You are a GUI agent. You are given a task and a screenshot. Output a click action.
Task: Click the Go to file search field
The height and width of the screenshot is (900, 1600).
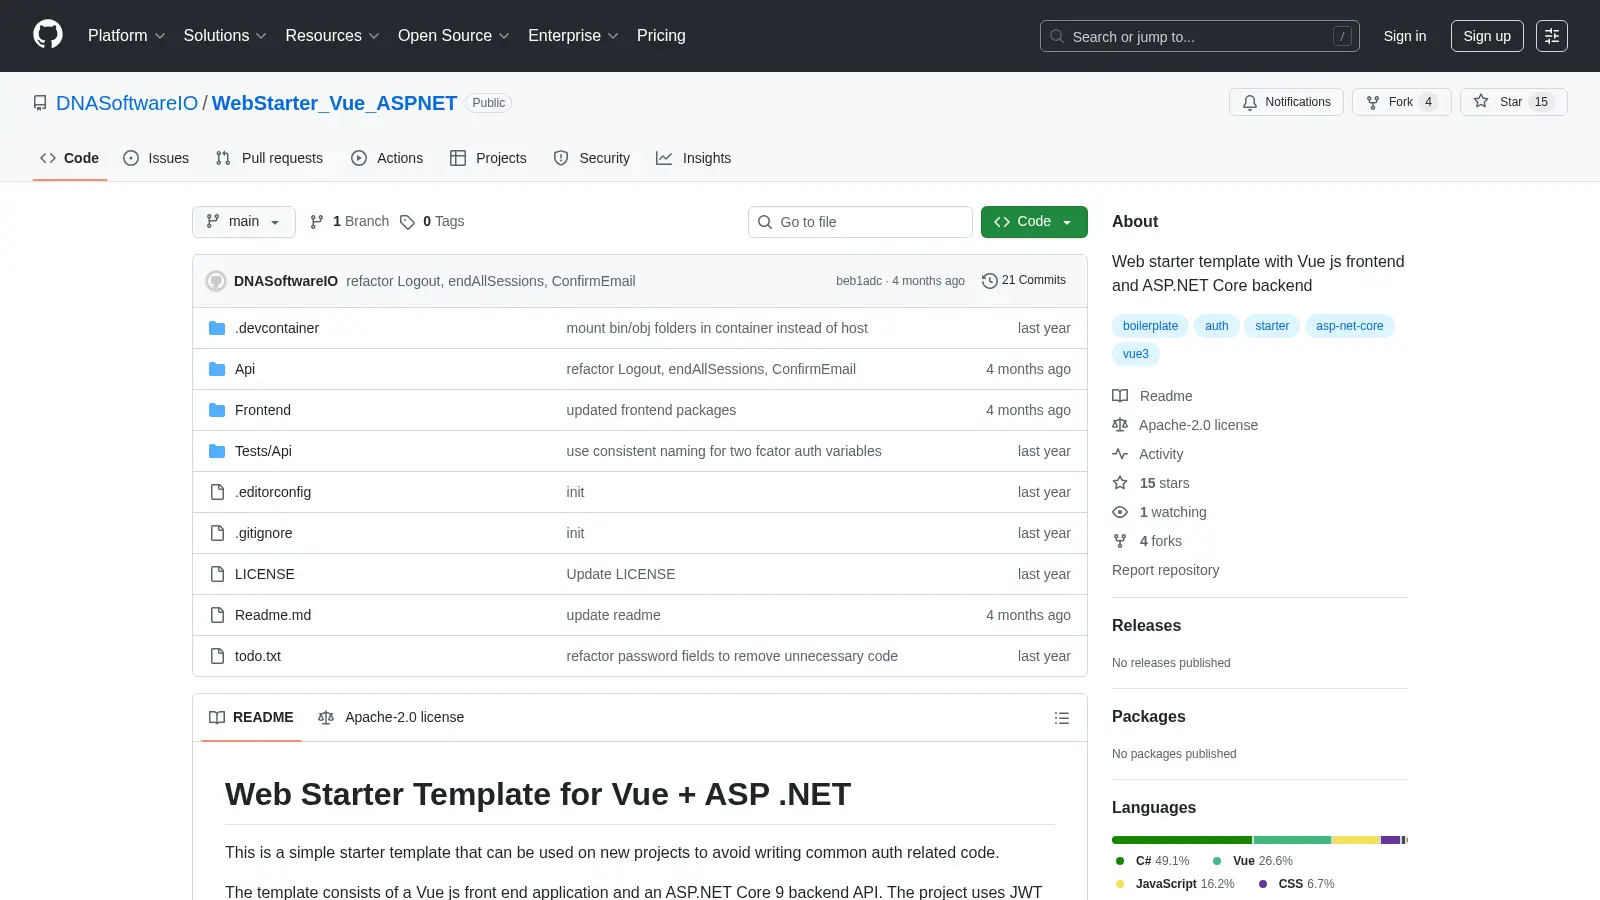[x=860, y=222]
